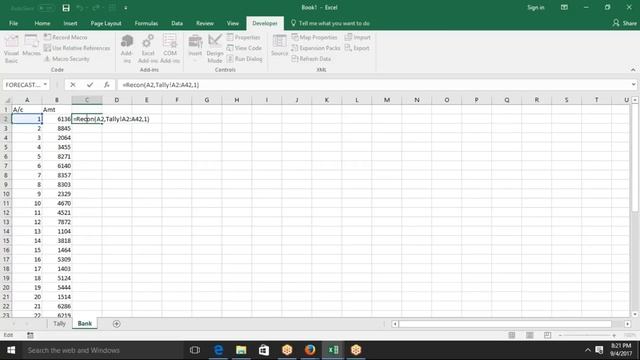Click the Search the web and Windows box
This screenshot has width=640, height=360.
103,350
